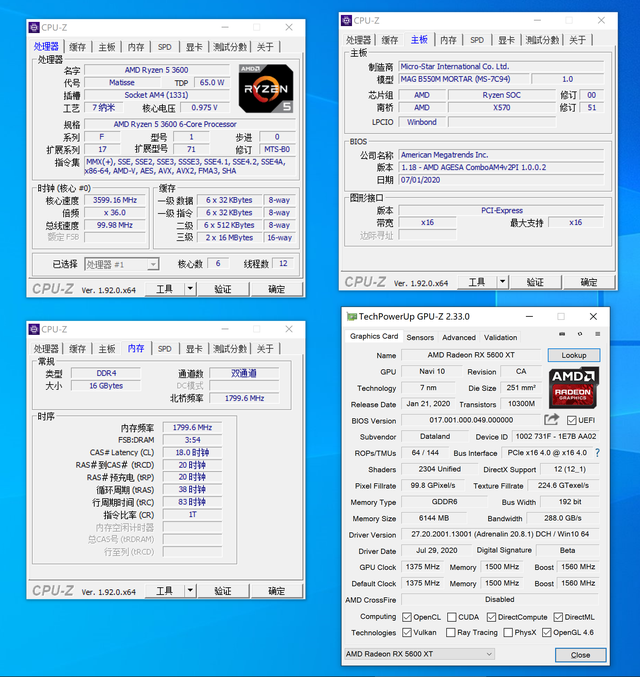This screenshot has height=677, width=640.
Task: Toggle the Ray Tracing checkbox
Action: click(450, 632)
